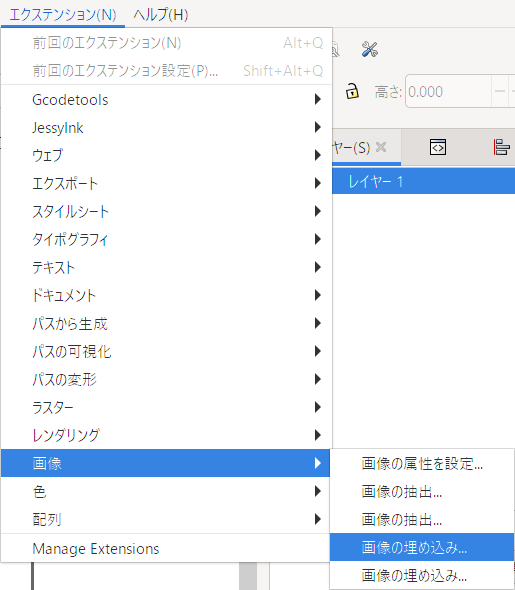
Task: Click the エクステンション(N) menu bar item
Action: 63,15
